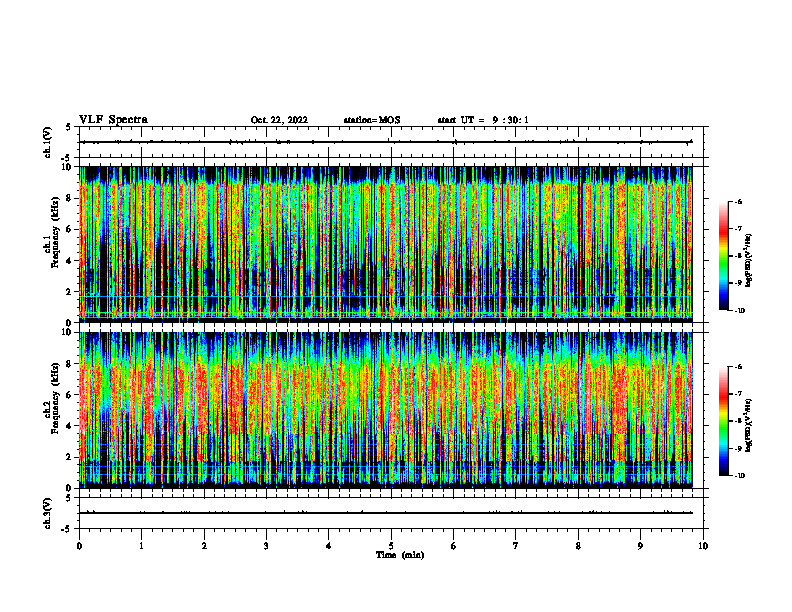
Task: Click the "5" tick on the ch.3(V) axis
Action: click(x=69, y=498)
